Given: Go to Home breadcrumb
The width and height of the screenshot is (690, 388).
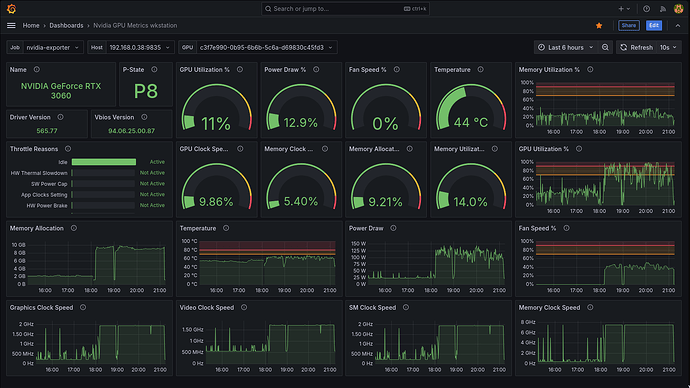Looking at the screenshot, I should [31, 26].
